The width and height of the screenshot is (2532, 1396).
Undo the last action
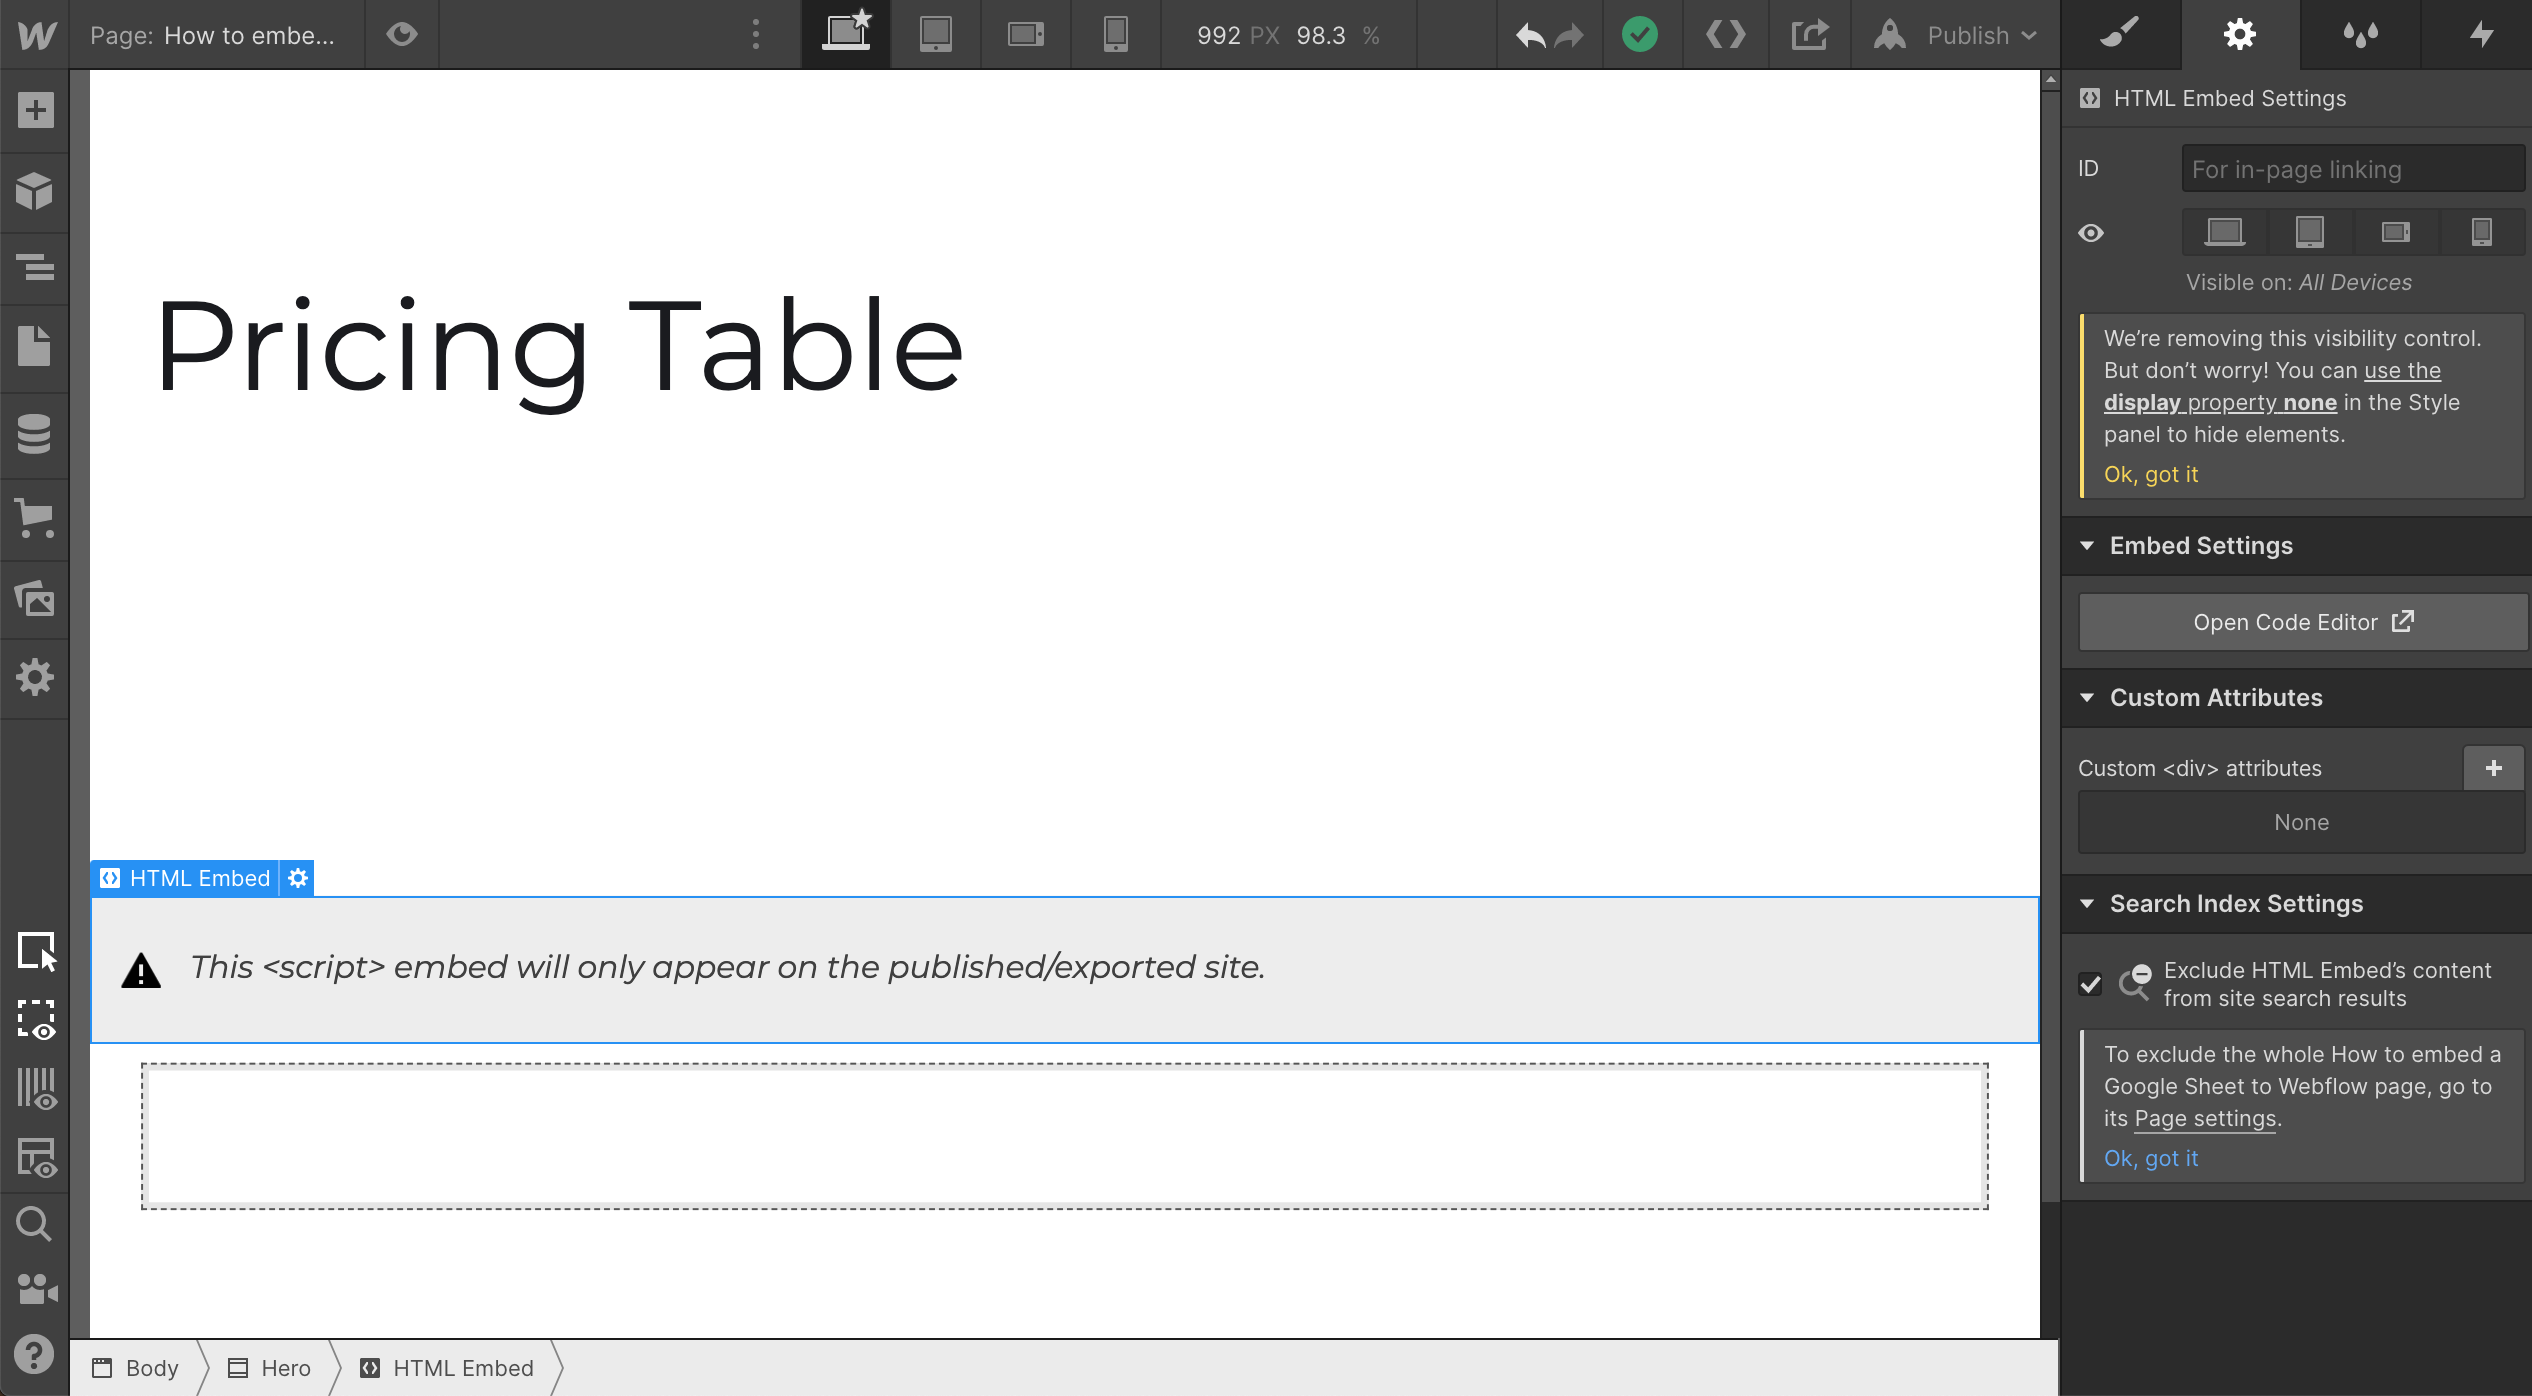[x=1530, y=36]
